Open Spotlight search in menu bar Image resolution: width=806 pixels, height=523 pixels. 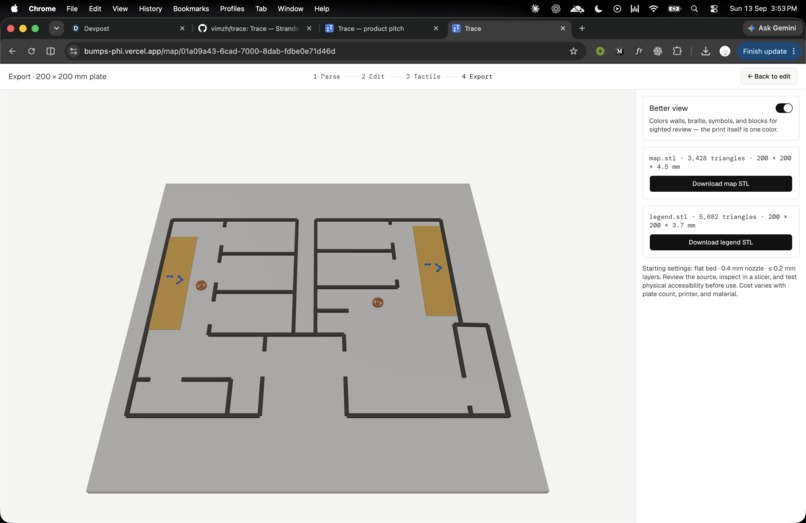(694, 9)
